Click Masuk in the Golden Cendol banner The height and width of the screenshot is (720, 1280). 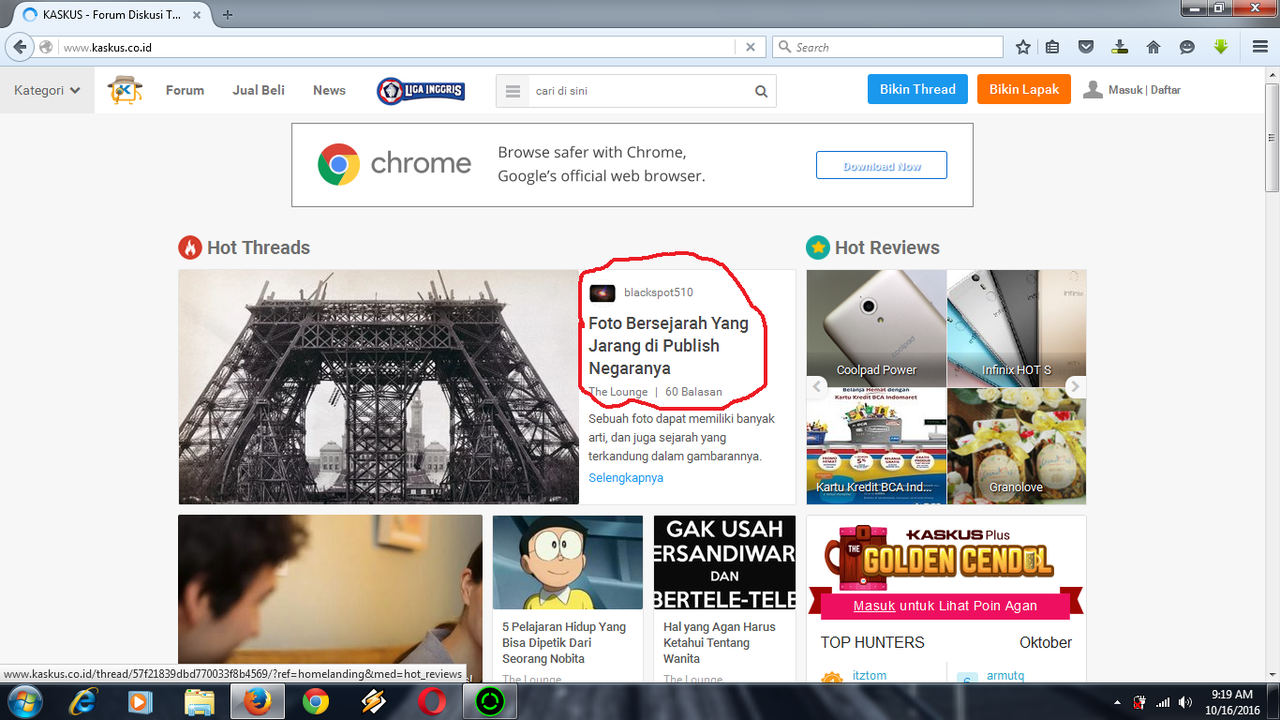click(x=874, y=606)
